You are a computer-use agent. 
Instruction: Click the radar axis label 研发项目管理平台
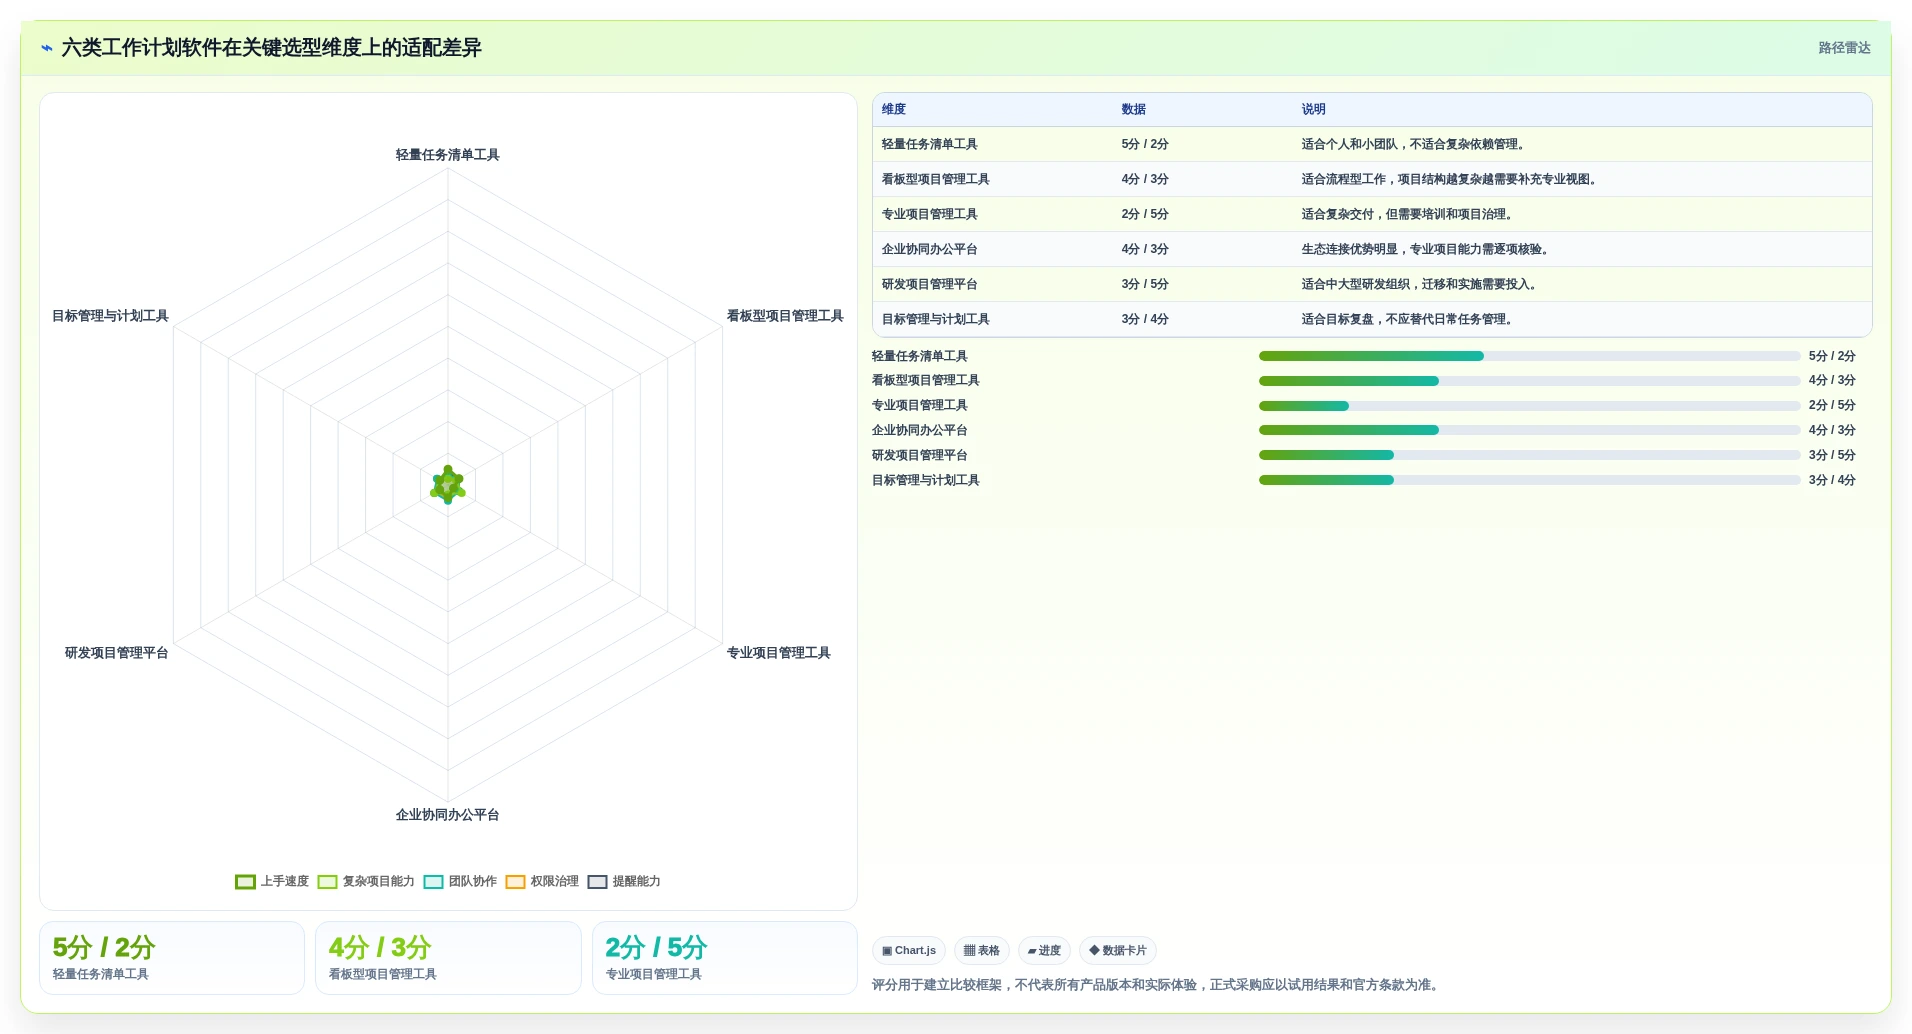click(x=117, y=653)
